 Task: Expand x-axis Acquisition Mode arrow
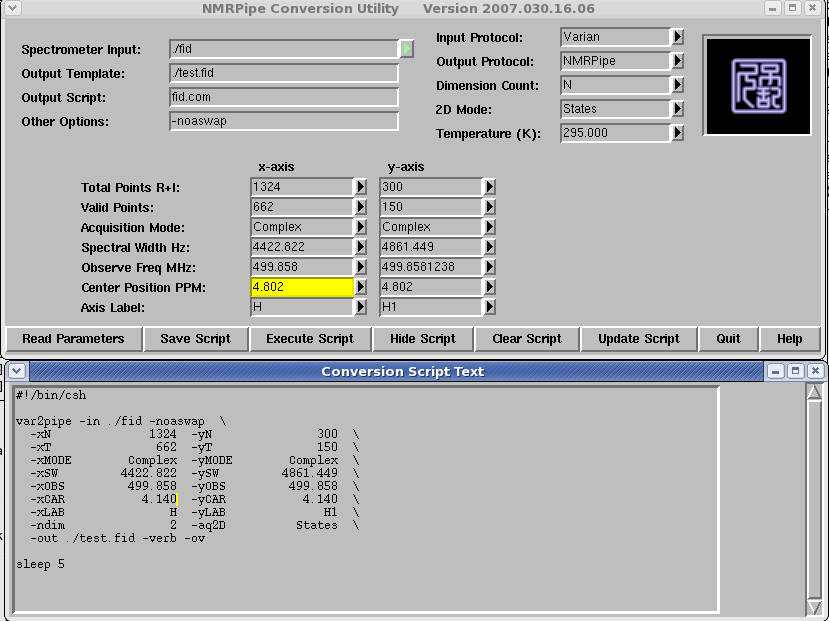coord(361,227)
